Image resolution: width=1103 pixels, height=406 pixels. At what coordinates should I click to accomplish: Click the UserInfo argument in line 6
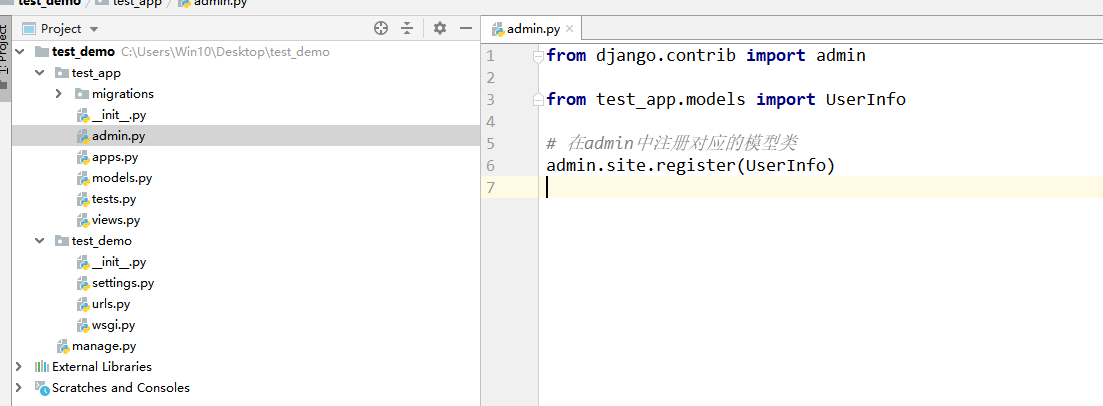pyautogui.click(x=785, y=166)
